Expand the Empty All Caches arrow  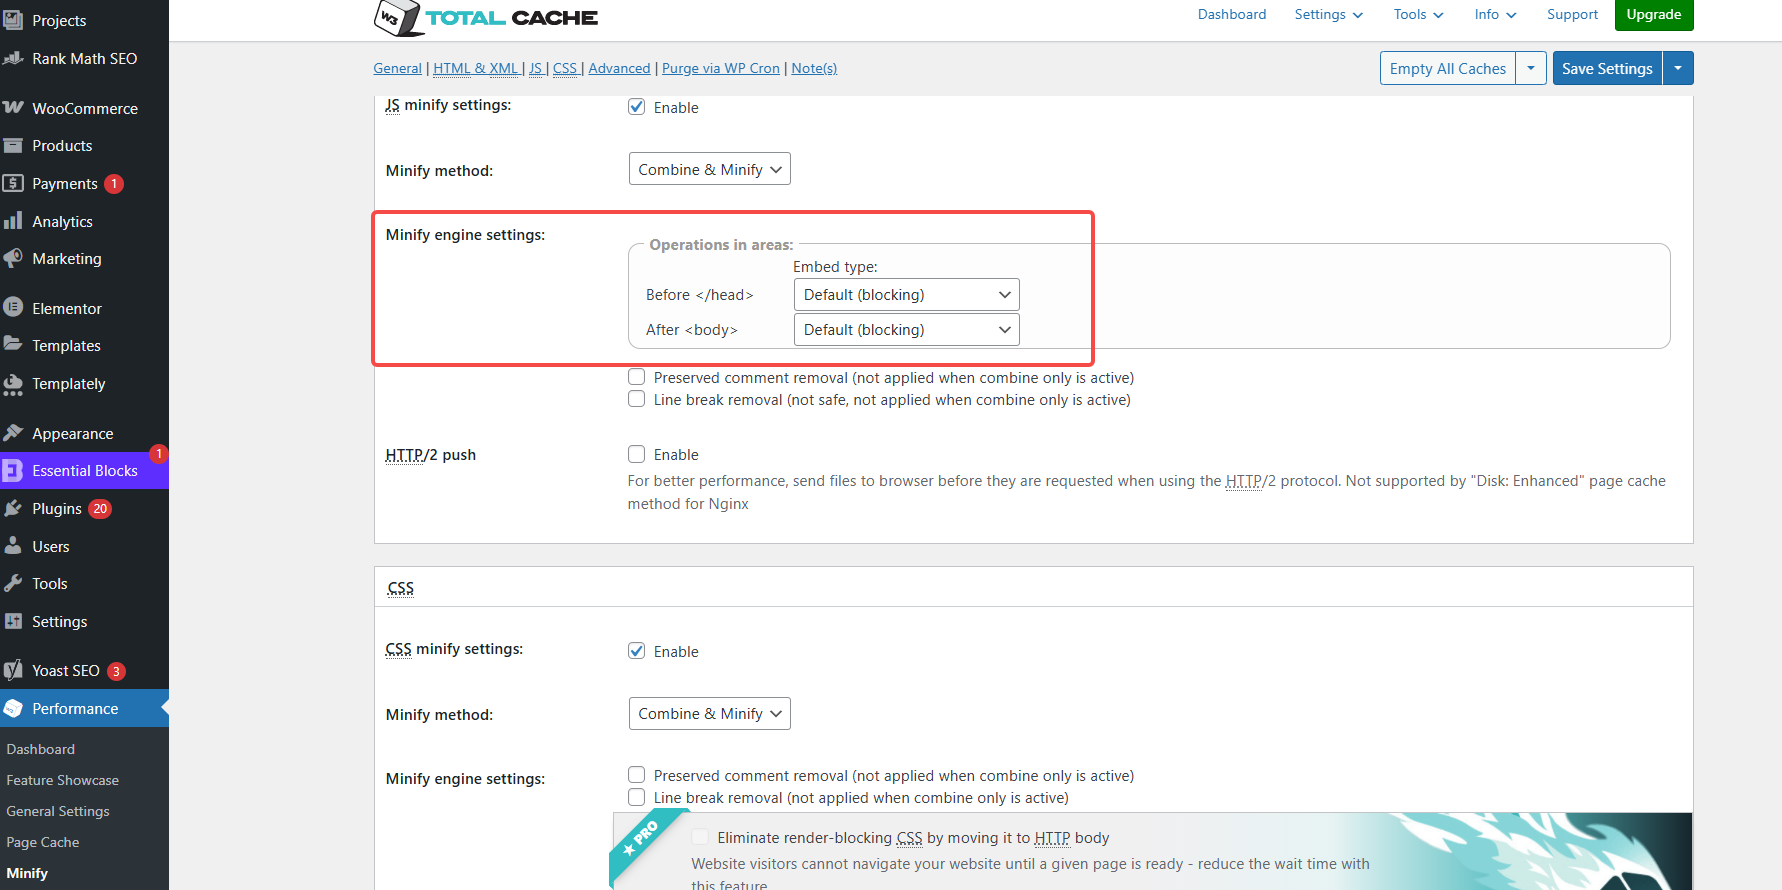click(1531, 68)
